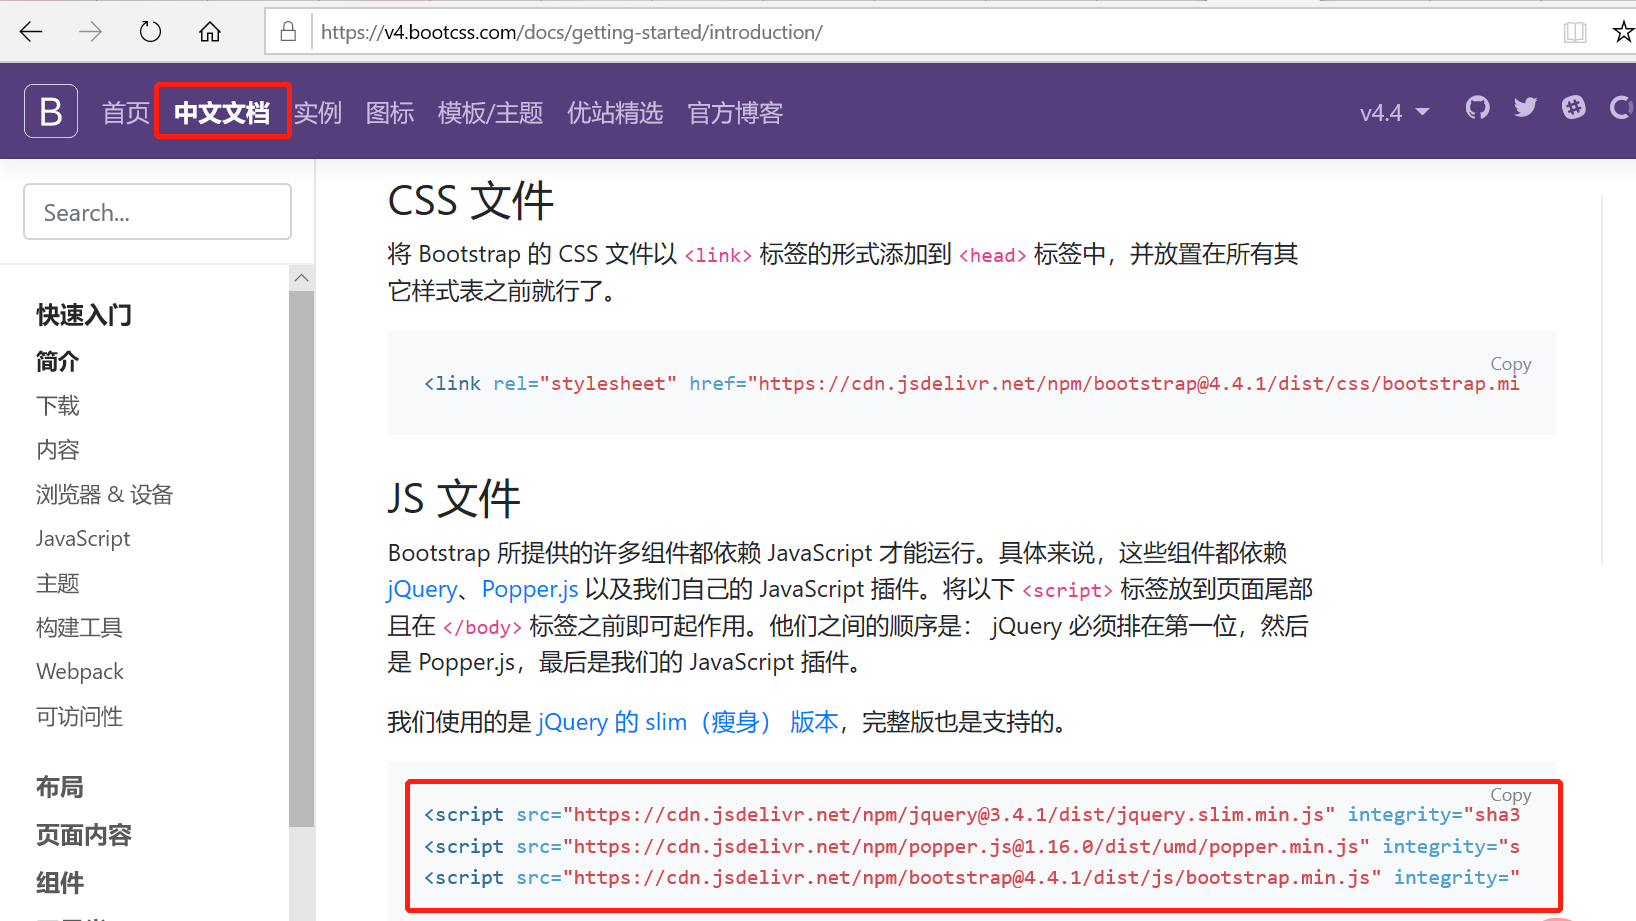Screen dimensions: 1636x921
Task: Select 内容 in sidebar
Action: [x=58, y=450]
